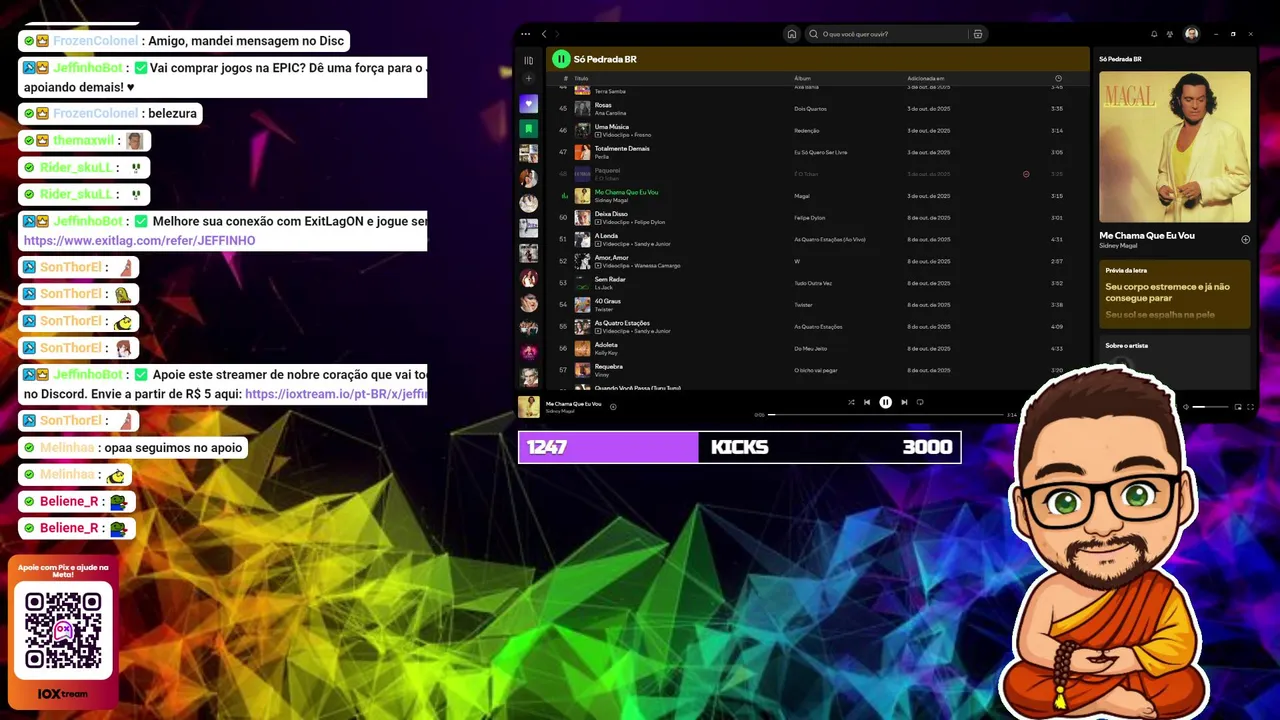Sort by the Título column header
This screenshot has height=720, width=1280.
[581, 78]
